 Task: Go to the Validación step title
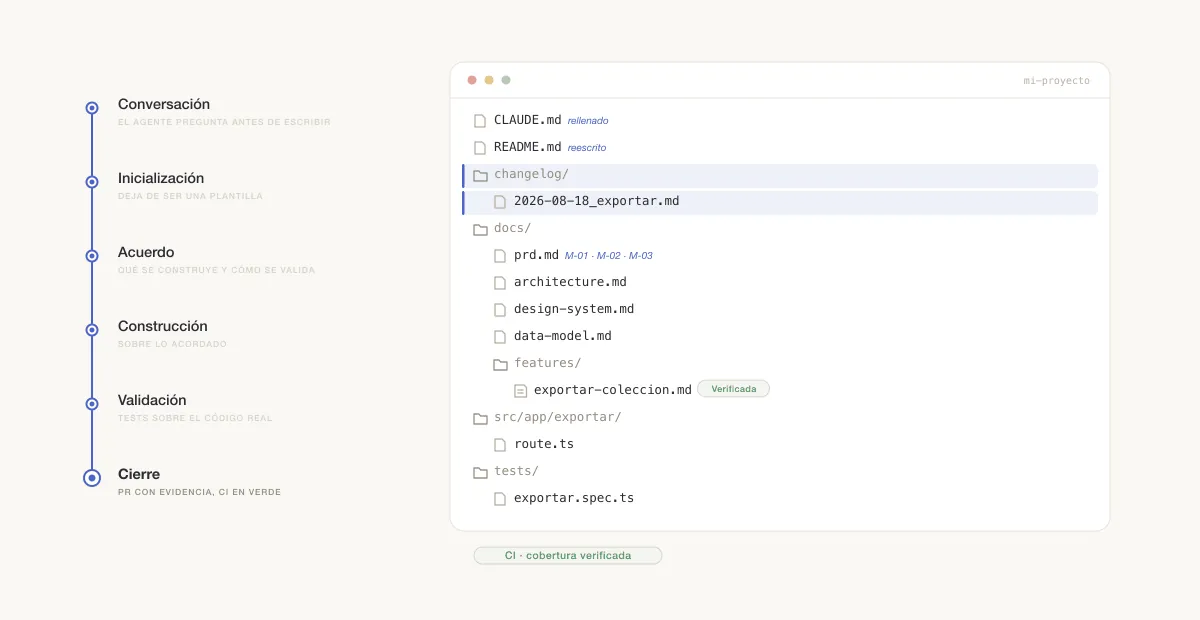(152, 400)
